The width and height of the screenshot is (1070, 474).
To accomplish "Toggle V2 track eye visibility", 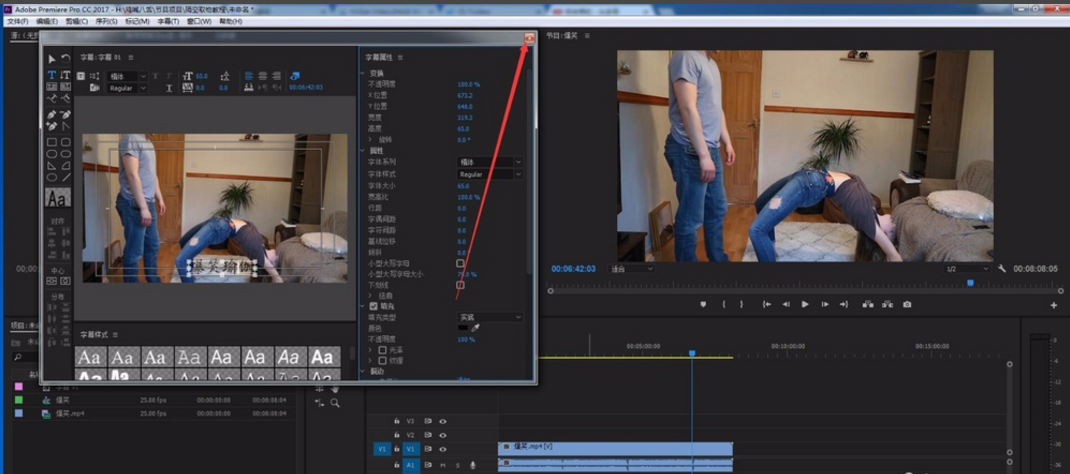I will click(x=443, y=435).
